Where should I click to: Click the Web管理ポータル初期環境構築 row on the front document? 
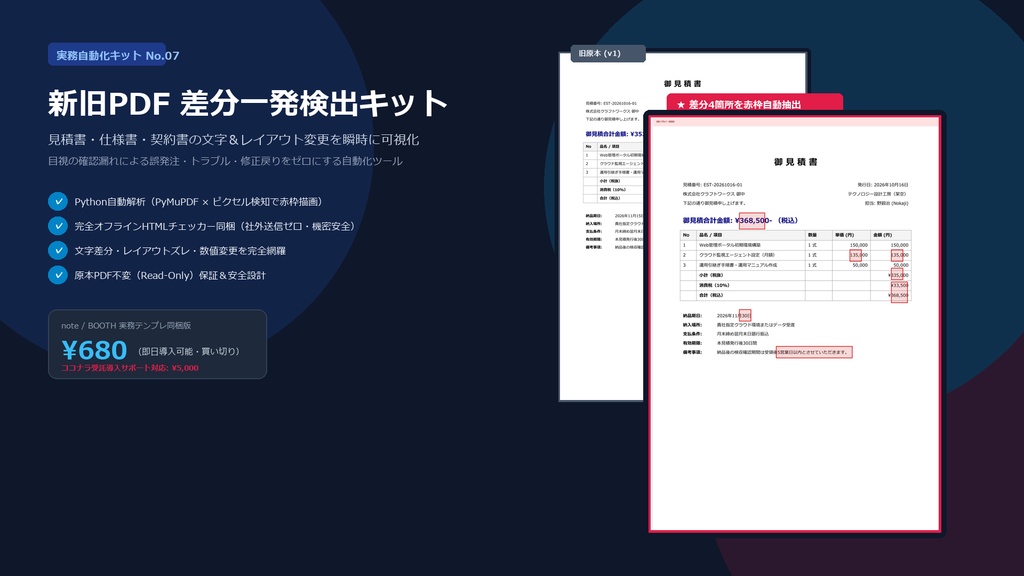(x=795, y=246)
